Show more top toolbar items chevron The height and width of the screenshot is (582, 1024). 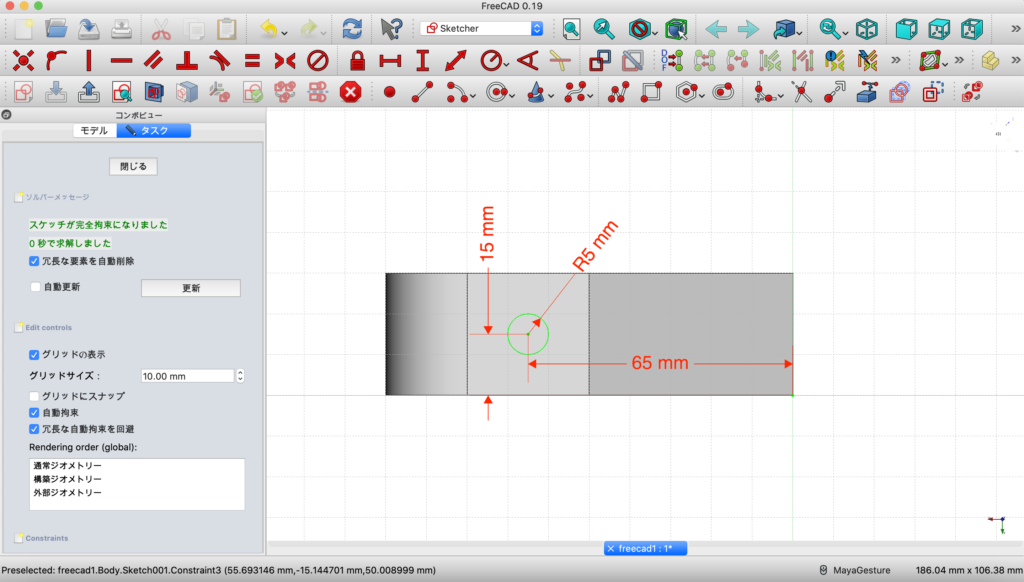1015,29
